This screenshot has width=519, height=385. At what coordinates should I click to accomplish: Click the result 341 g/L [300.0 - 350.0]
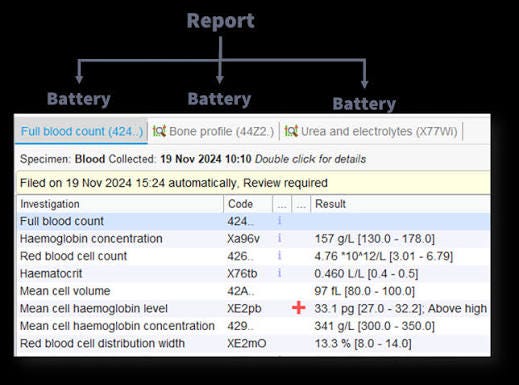tap(375, 326)
